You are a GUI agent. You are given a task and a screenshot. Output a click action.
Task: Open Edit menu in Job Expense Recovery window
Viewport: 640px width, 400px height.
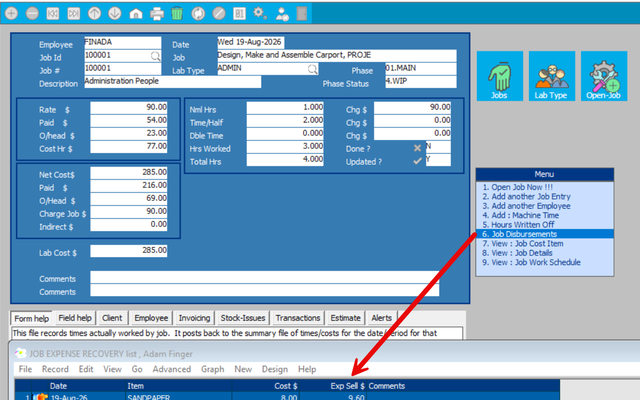86,369
